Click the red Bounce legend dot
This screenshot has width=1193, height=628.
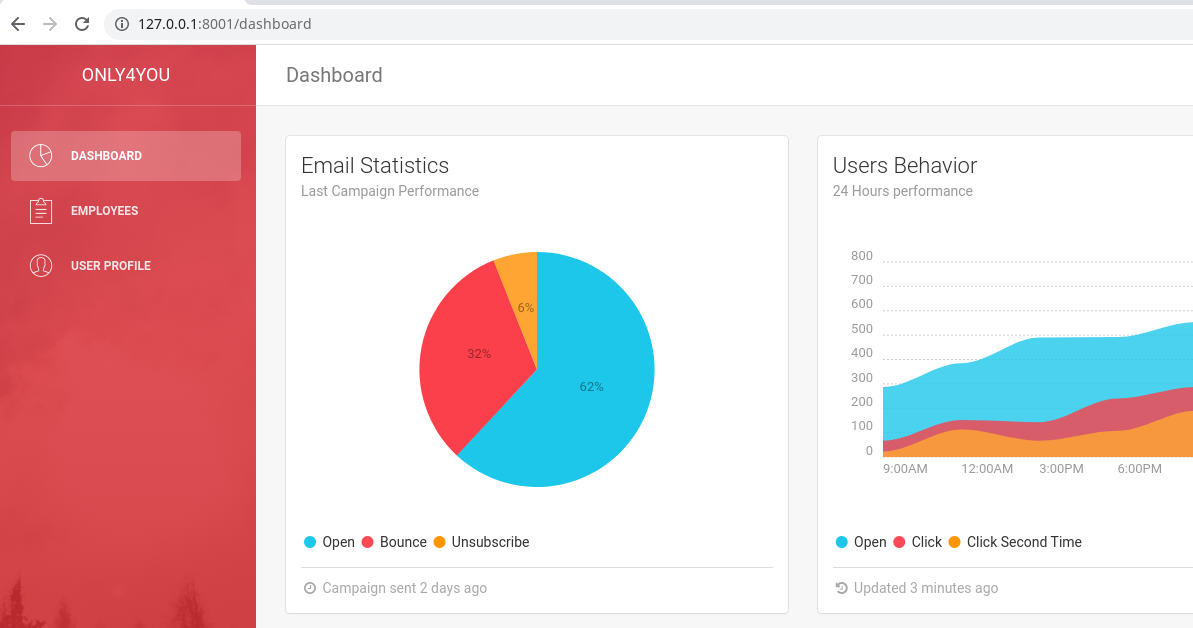point(367,542)
